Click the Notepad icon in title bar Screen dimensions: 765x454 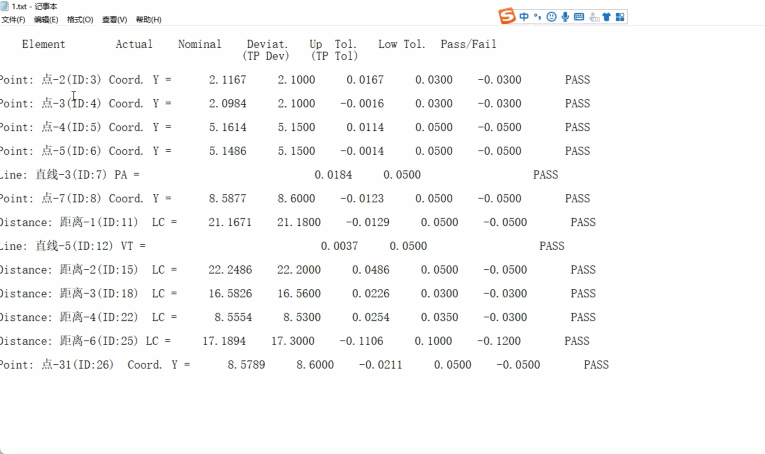(5, 6)
